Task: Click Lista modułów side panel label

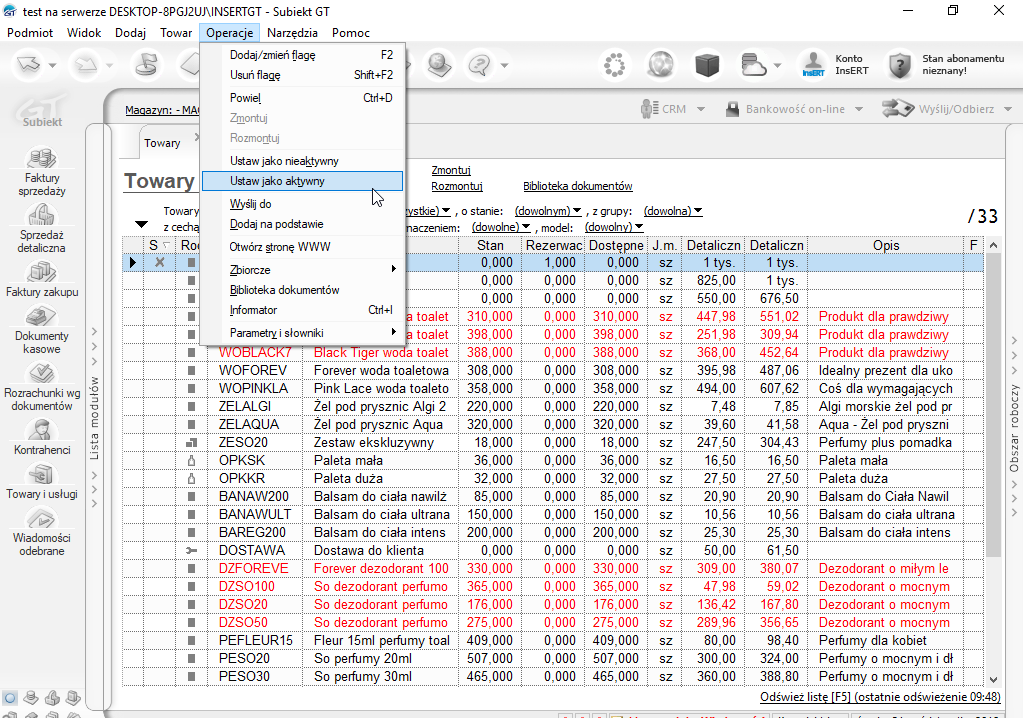Action: click(x=94, y=418)
